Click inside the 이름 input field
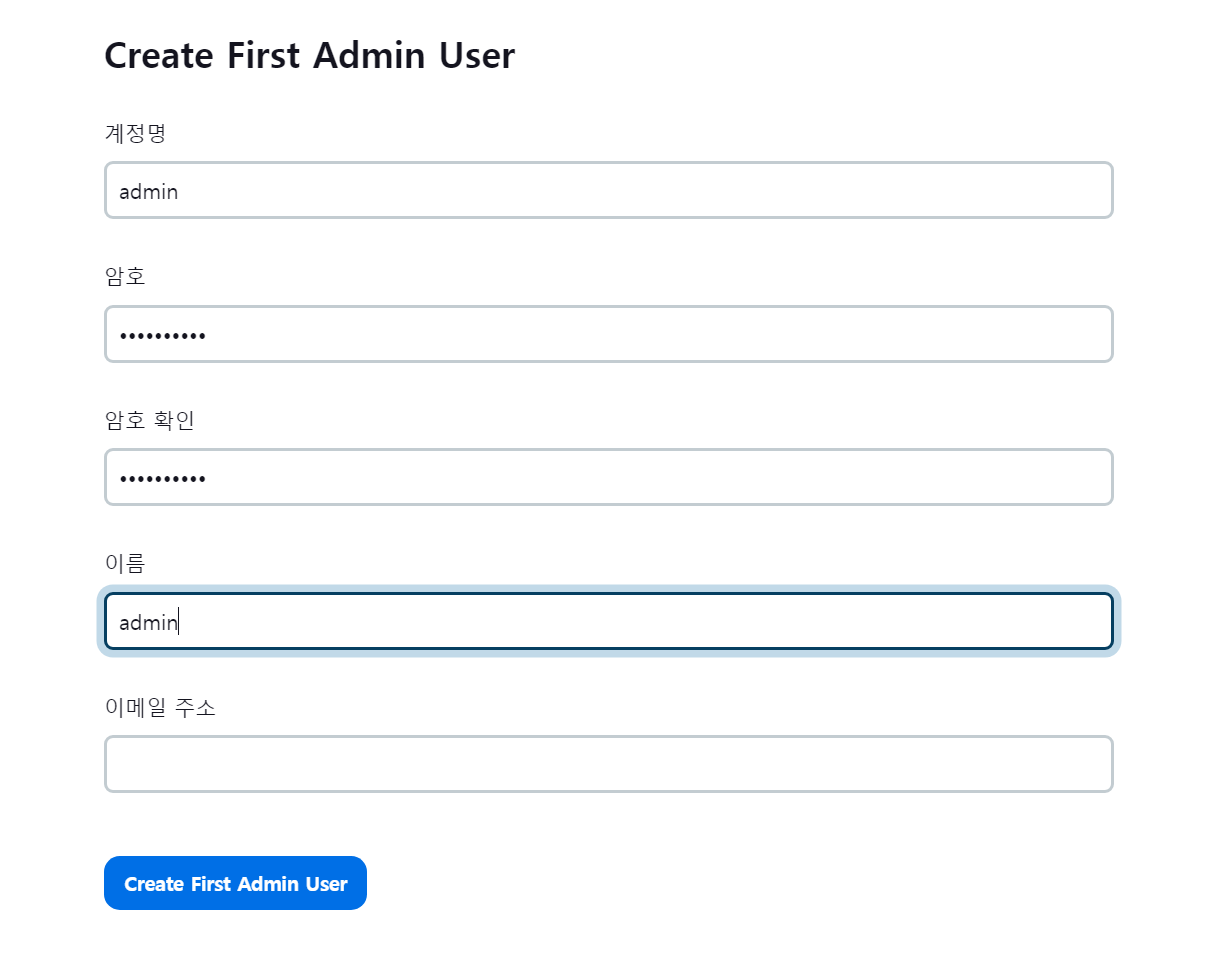 (608, 621)
